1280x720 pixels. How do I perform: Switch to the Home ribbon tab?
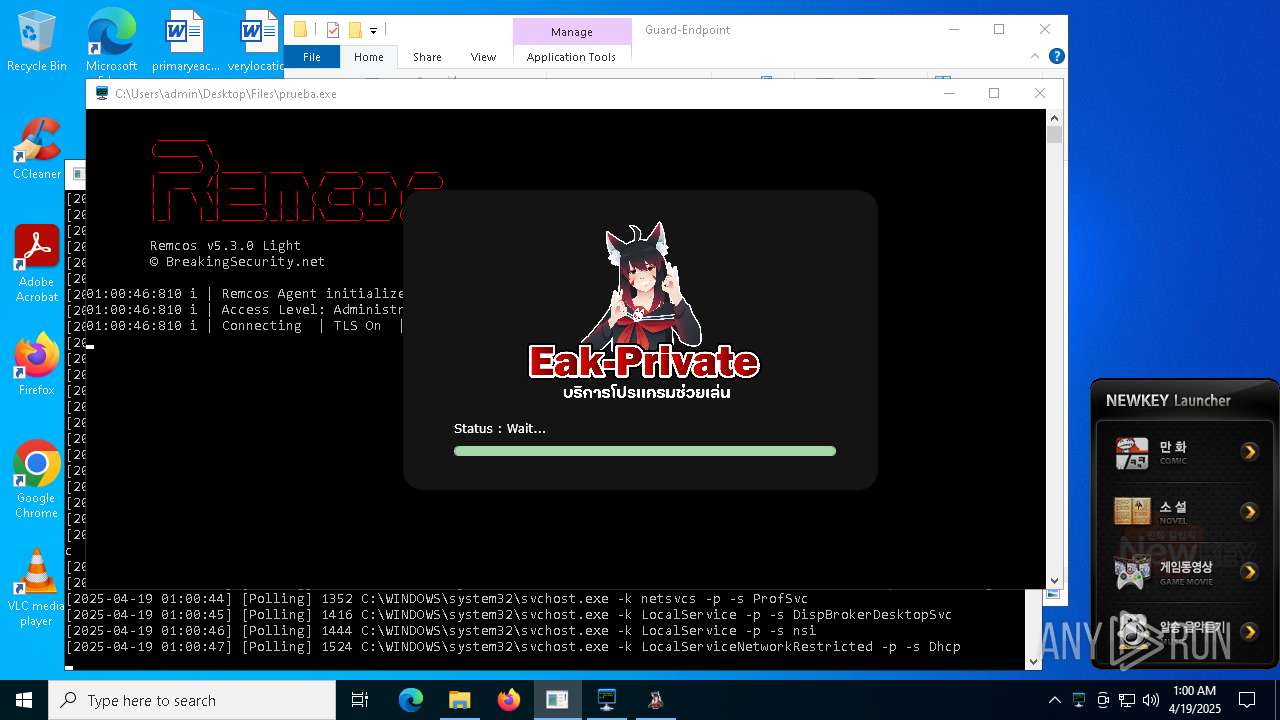(369, 57)
